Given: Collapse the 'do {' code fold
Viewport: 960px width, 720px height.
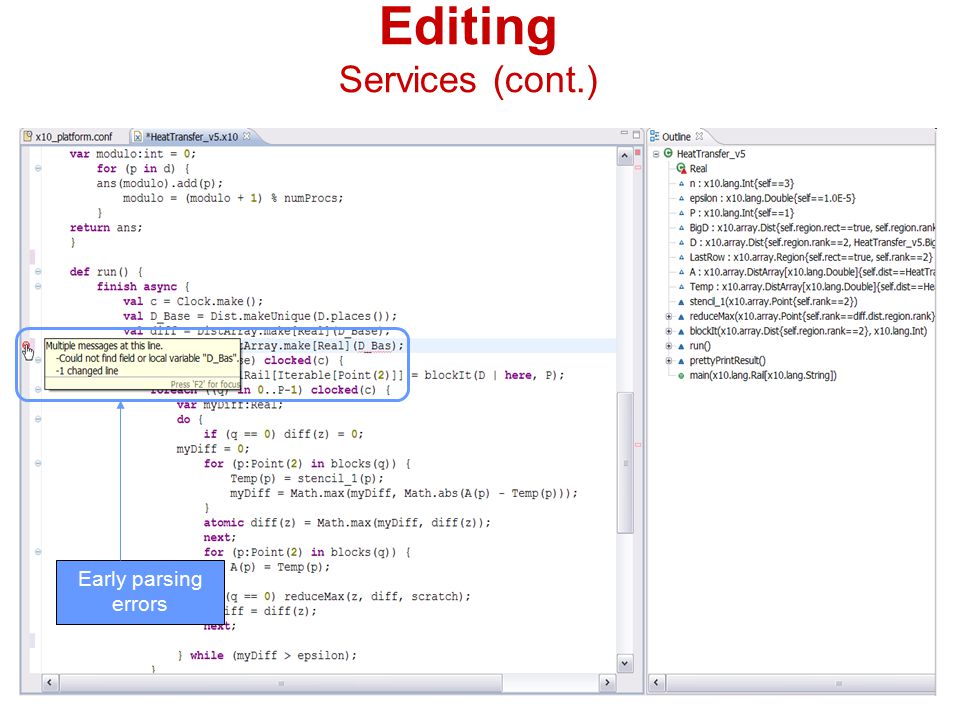Looking at the screenshot, I should coord(38,419).
